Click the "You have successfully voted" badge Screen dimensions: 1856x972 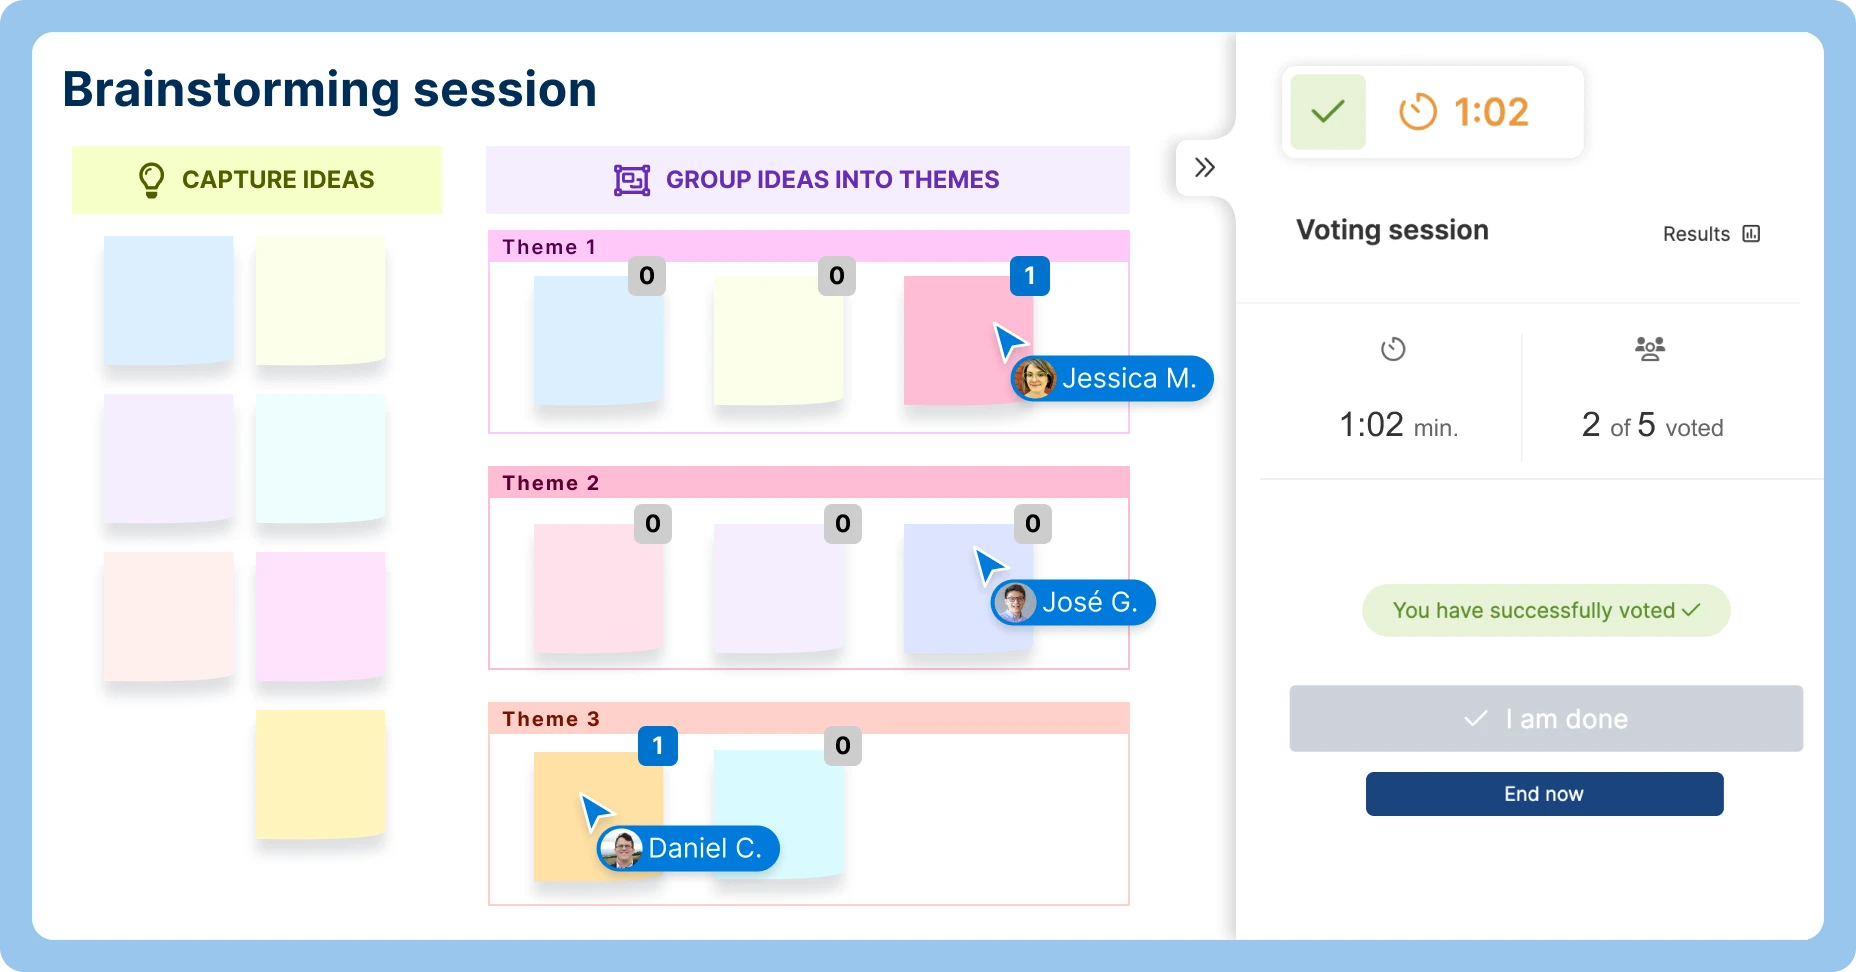[1545, 611]
